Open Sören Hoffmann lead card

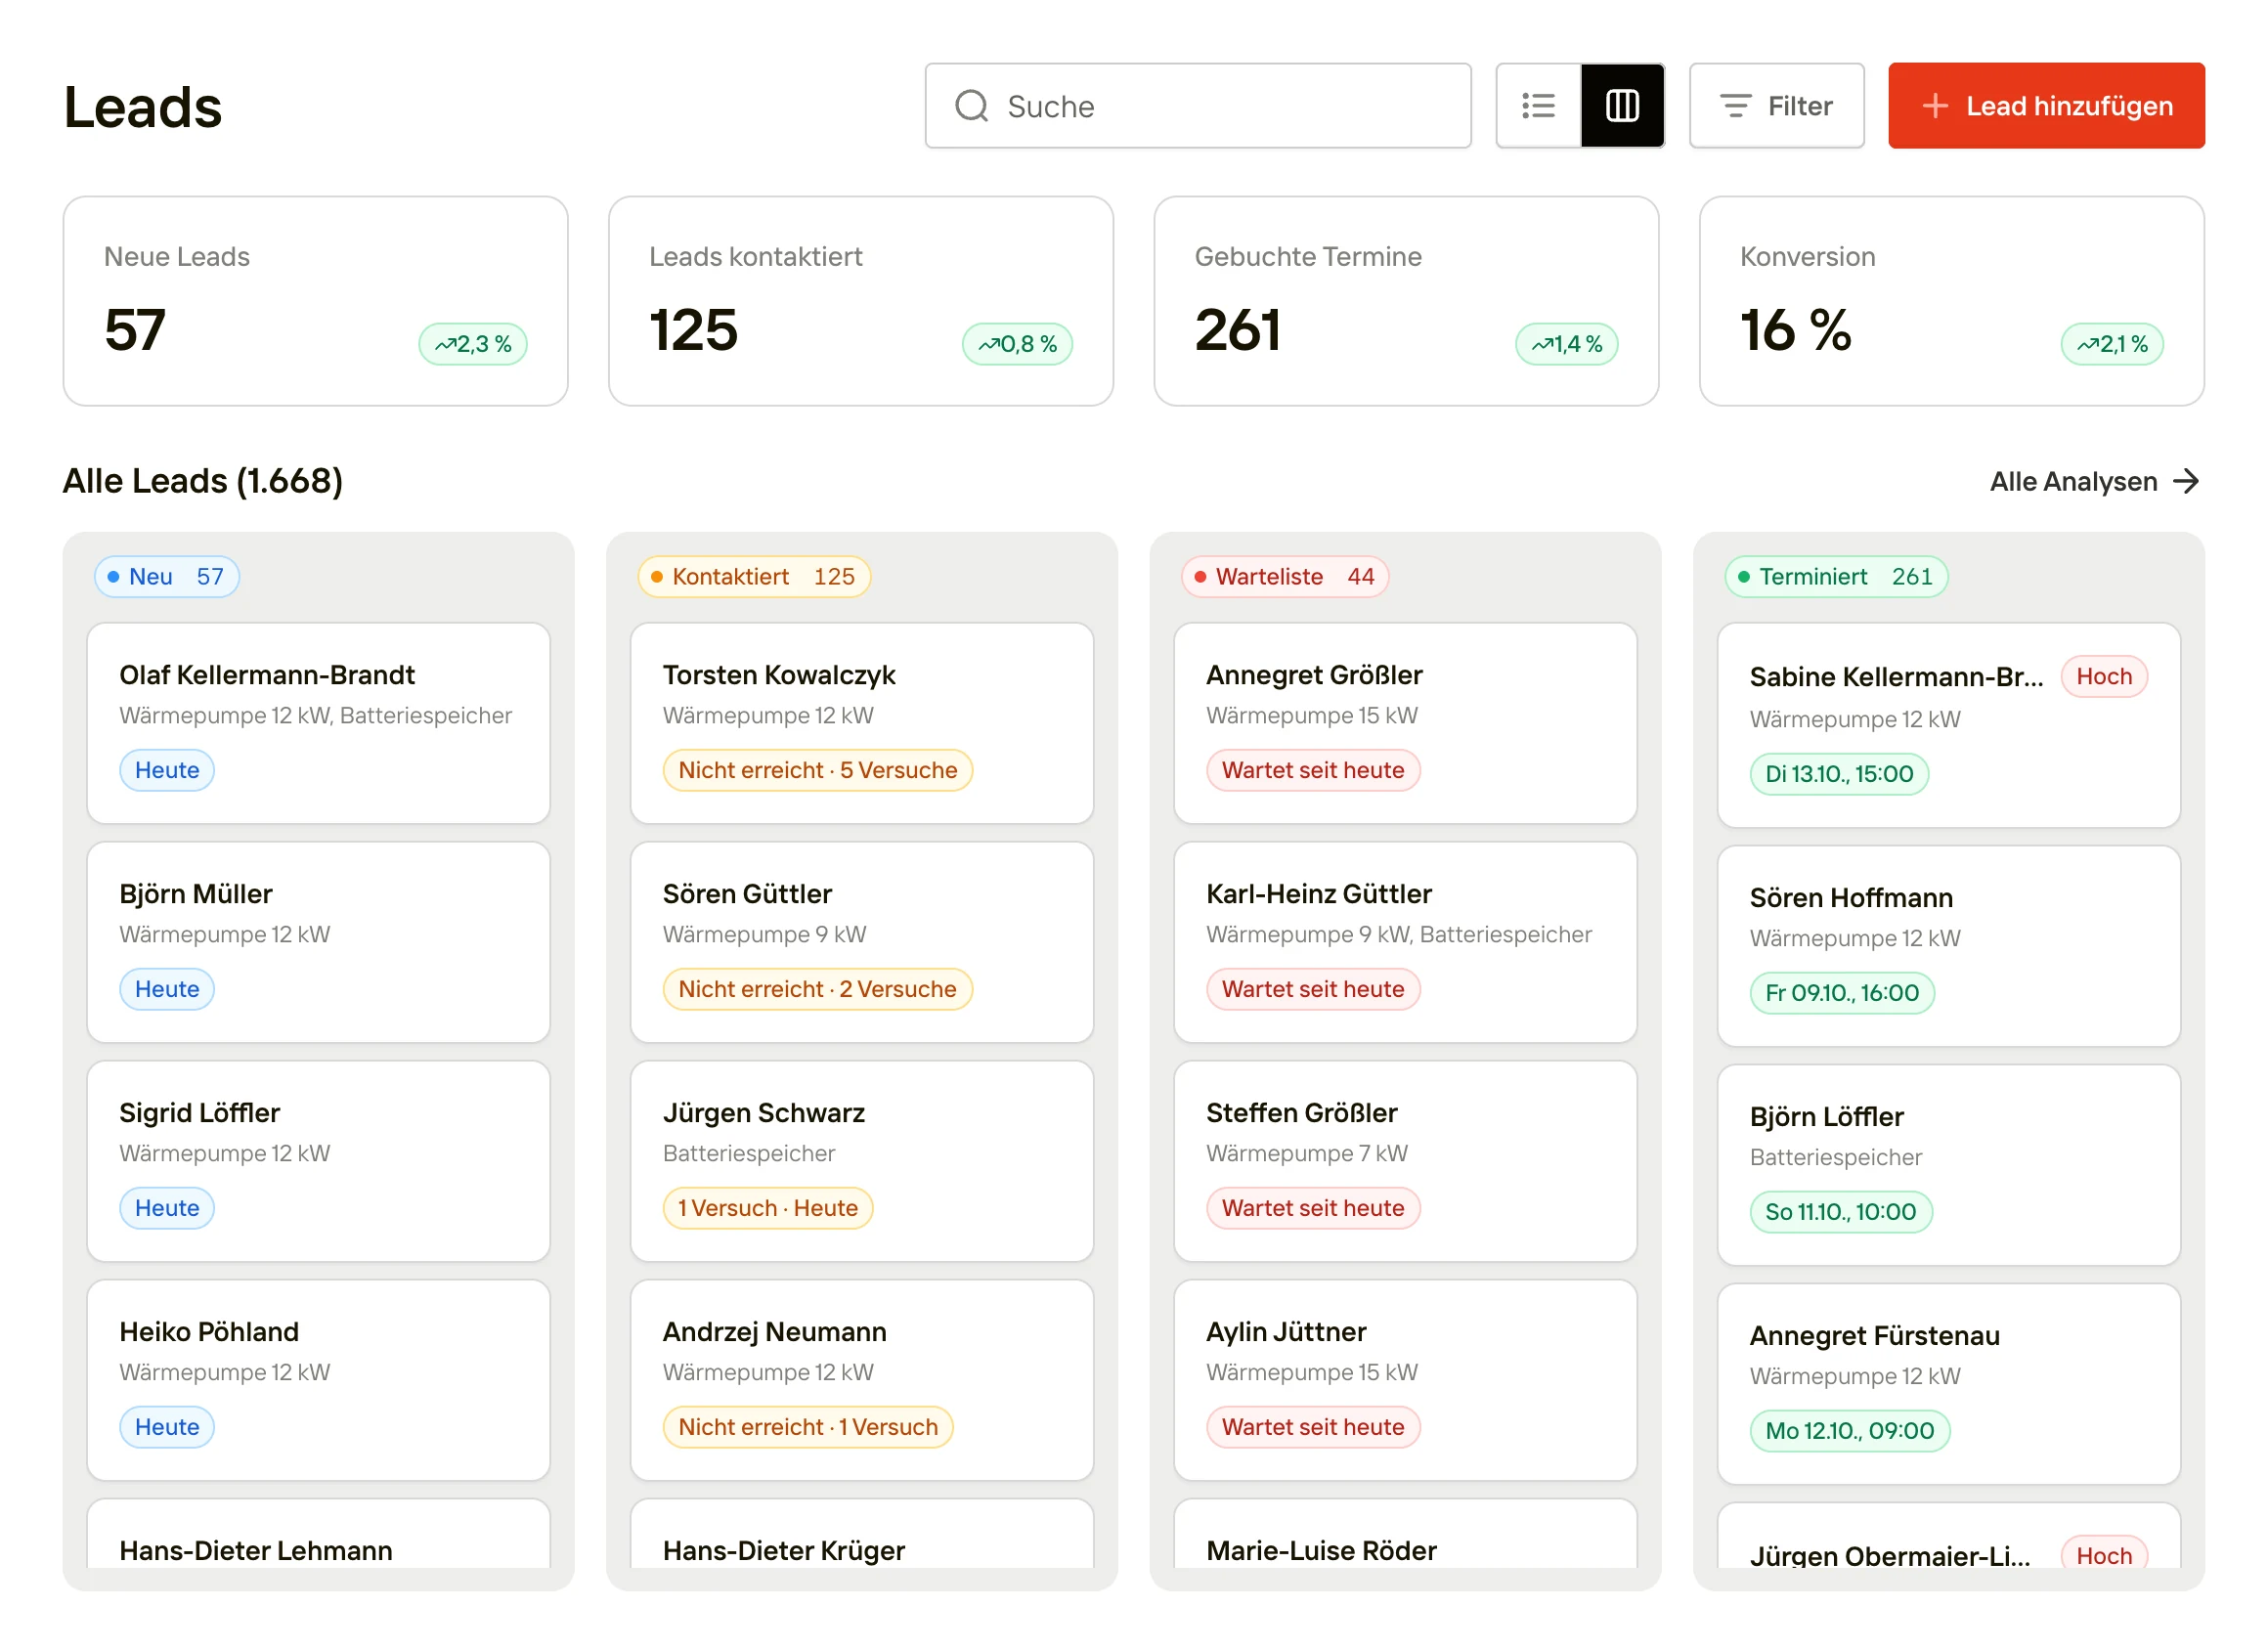tap(1949, 947)
